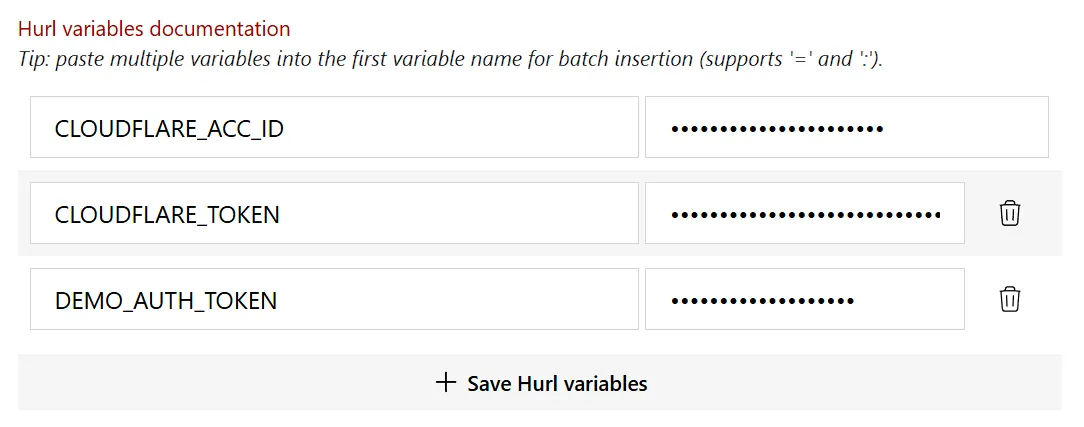Click the password dots of the CLOUDFLARE_ACC_ID value
Screen dimensions: 1084x427
(777, 129)
